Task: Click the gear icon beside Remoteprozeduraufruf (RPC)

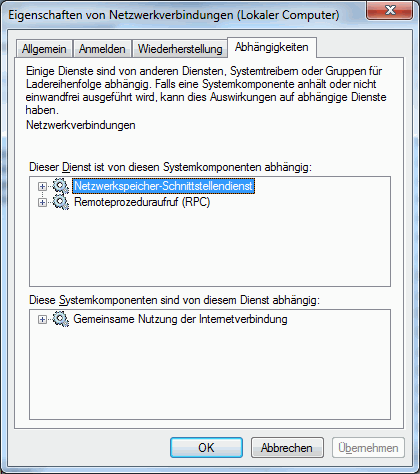Action: [61, 202]
